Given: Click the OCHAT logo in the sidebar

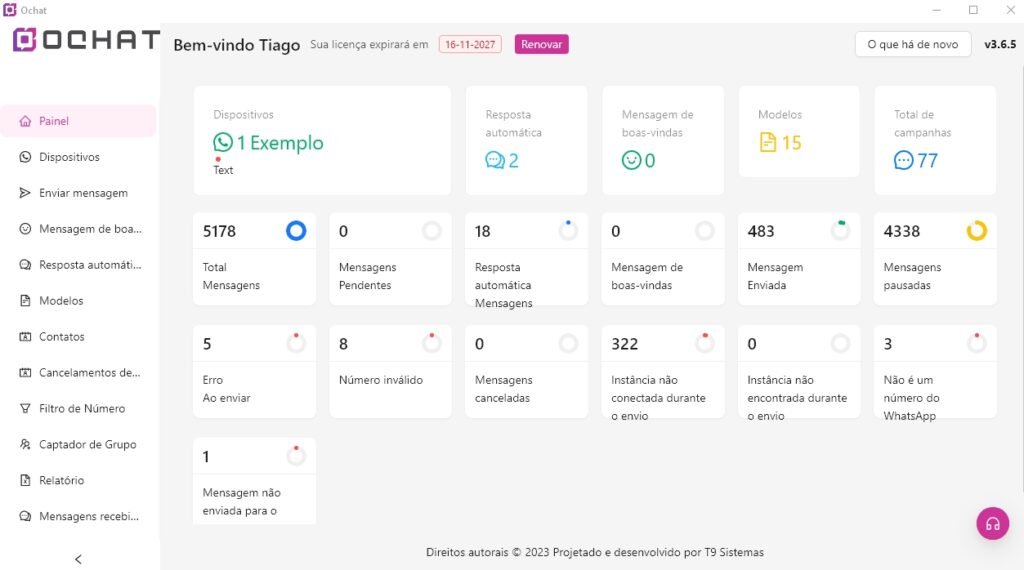Looking at the screenshot, I should coord(86,40).
